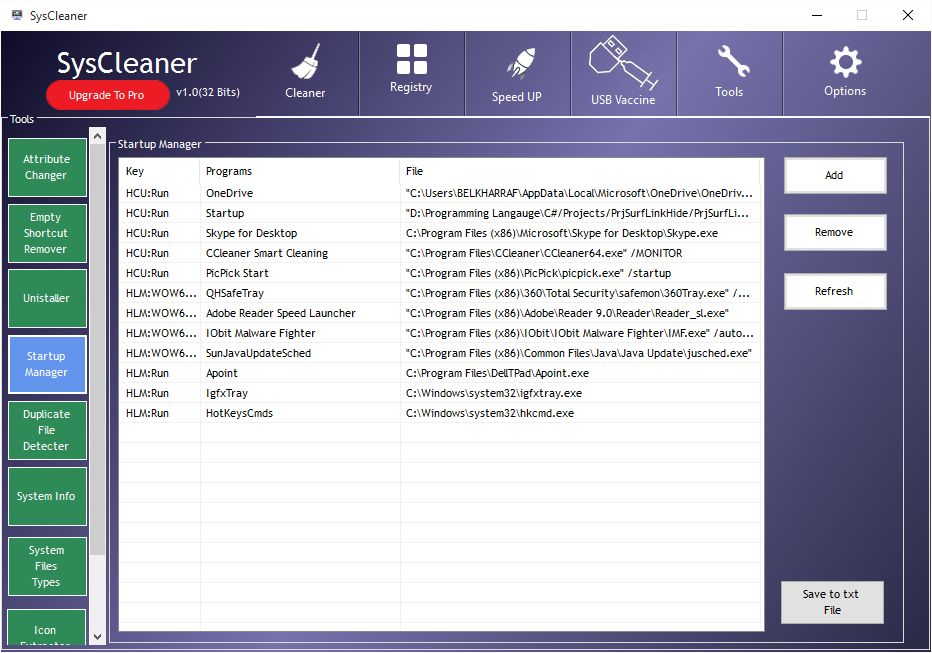
Task: Click the tools sidebar scroll up arrow
Action: (x=97, y=136)
